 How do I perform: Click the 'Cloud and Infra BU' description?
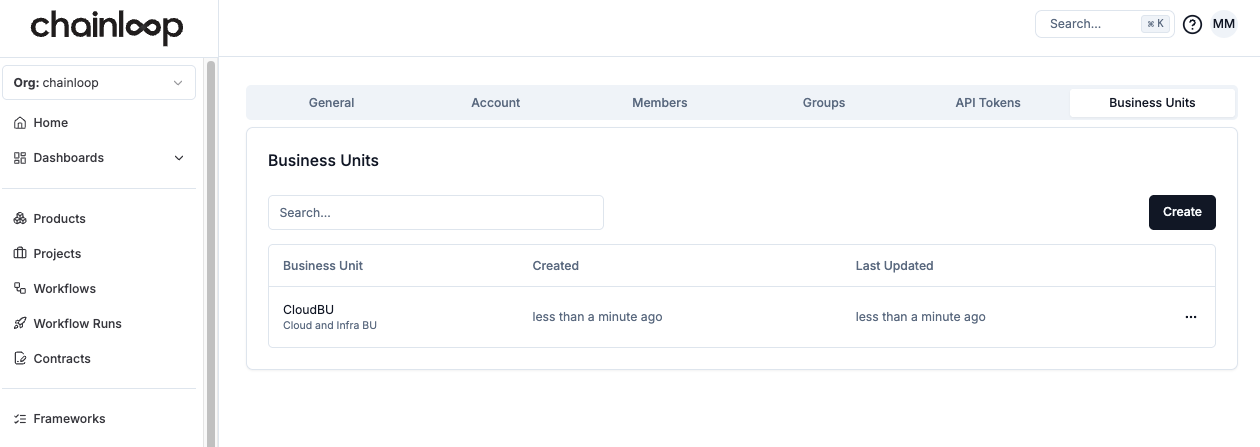coord(330,326)
